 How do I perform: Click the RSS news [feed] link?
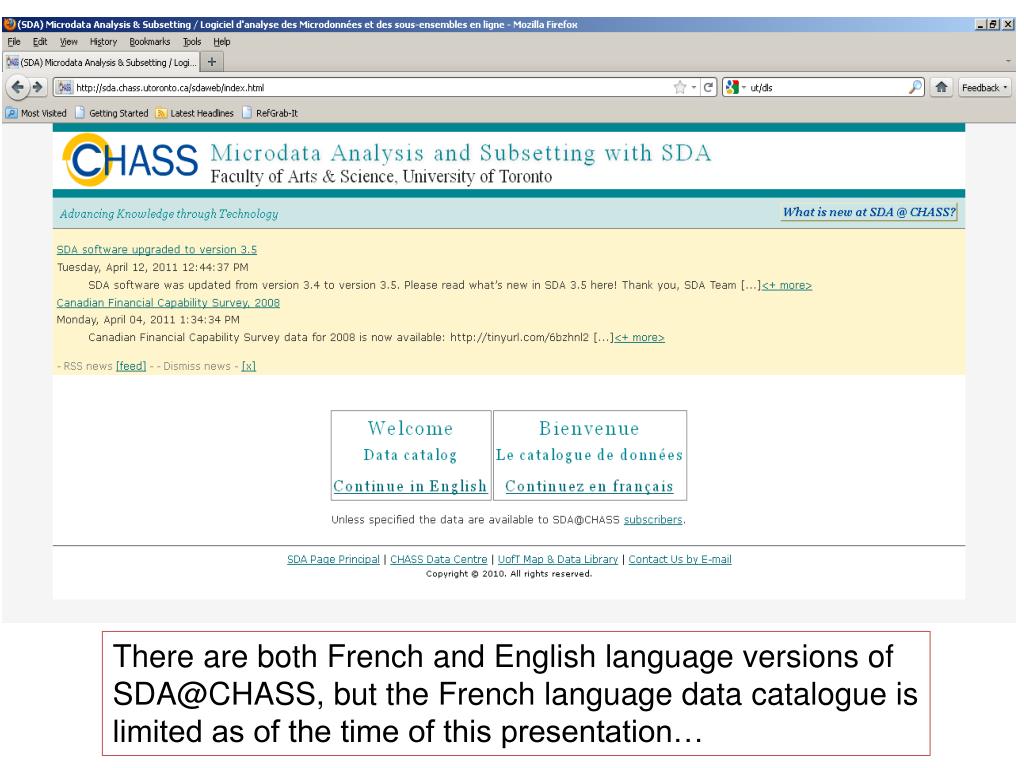[x=131, y=366]
